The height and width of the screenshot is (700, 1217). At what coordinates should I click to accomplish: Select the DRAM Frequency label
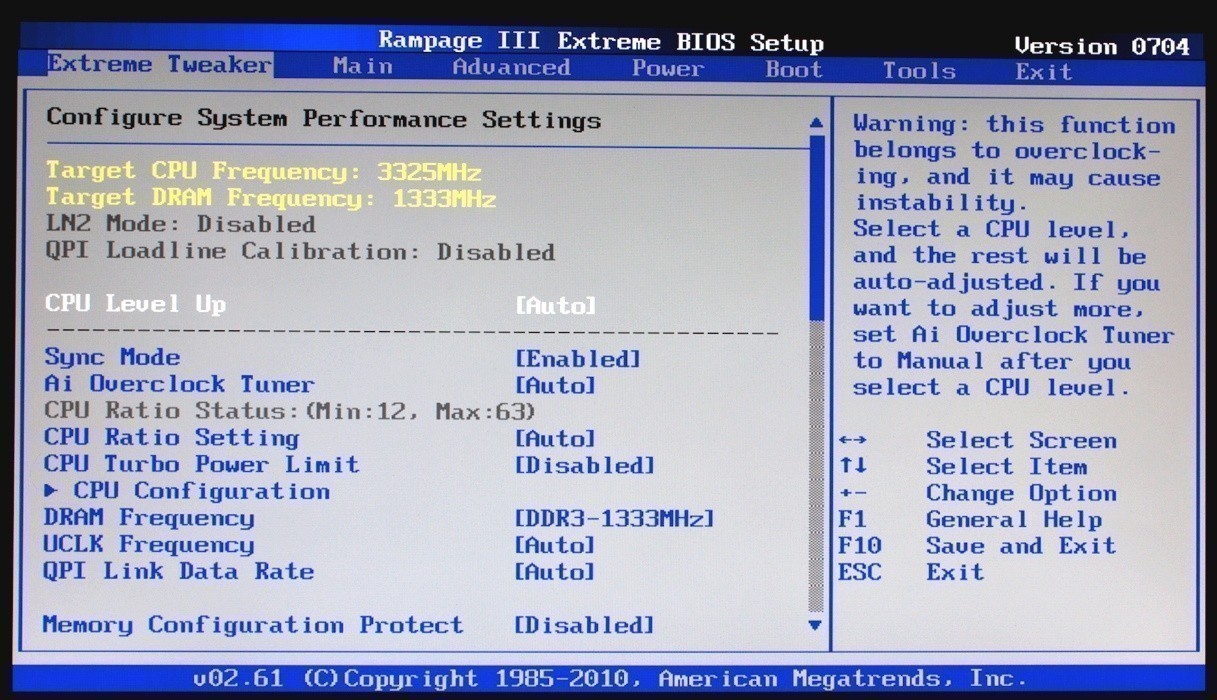149,518
